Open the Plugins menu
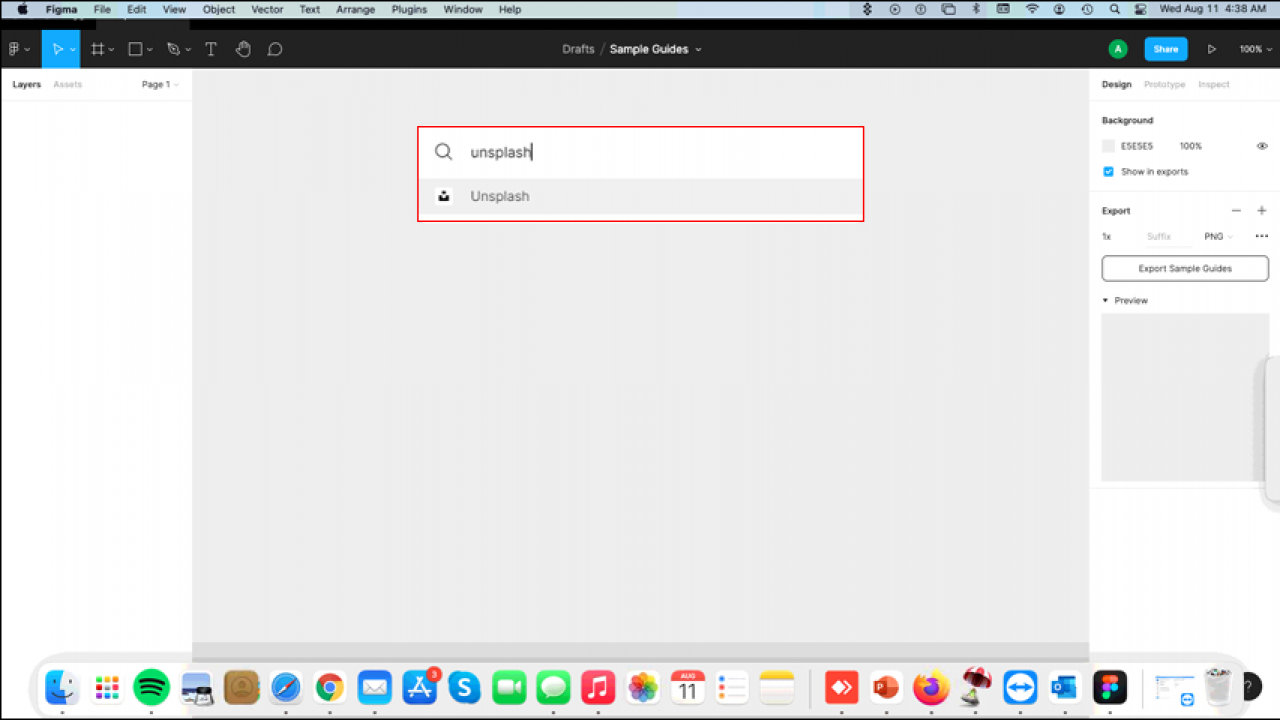Screen dimensions: 1280x720 pyautogui.click(x=409, y=9)
